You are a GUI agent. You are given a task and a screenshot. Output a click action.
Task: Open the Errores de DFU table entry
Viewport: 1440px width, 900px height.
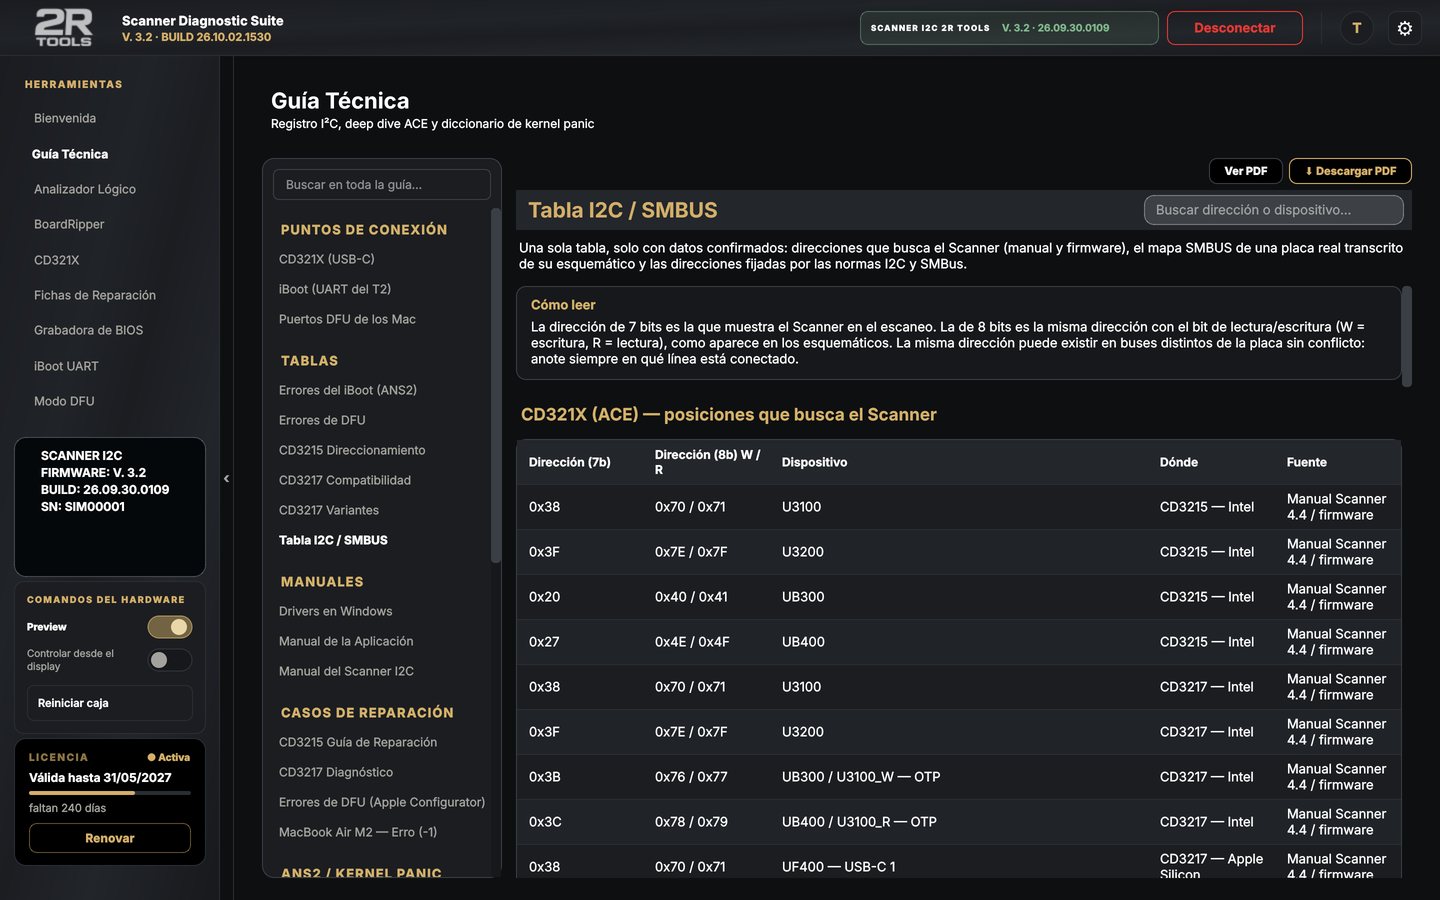322,420
